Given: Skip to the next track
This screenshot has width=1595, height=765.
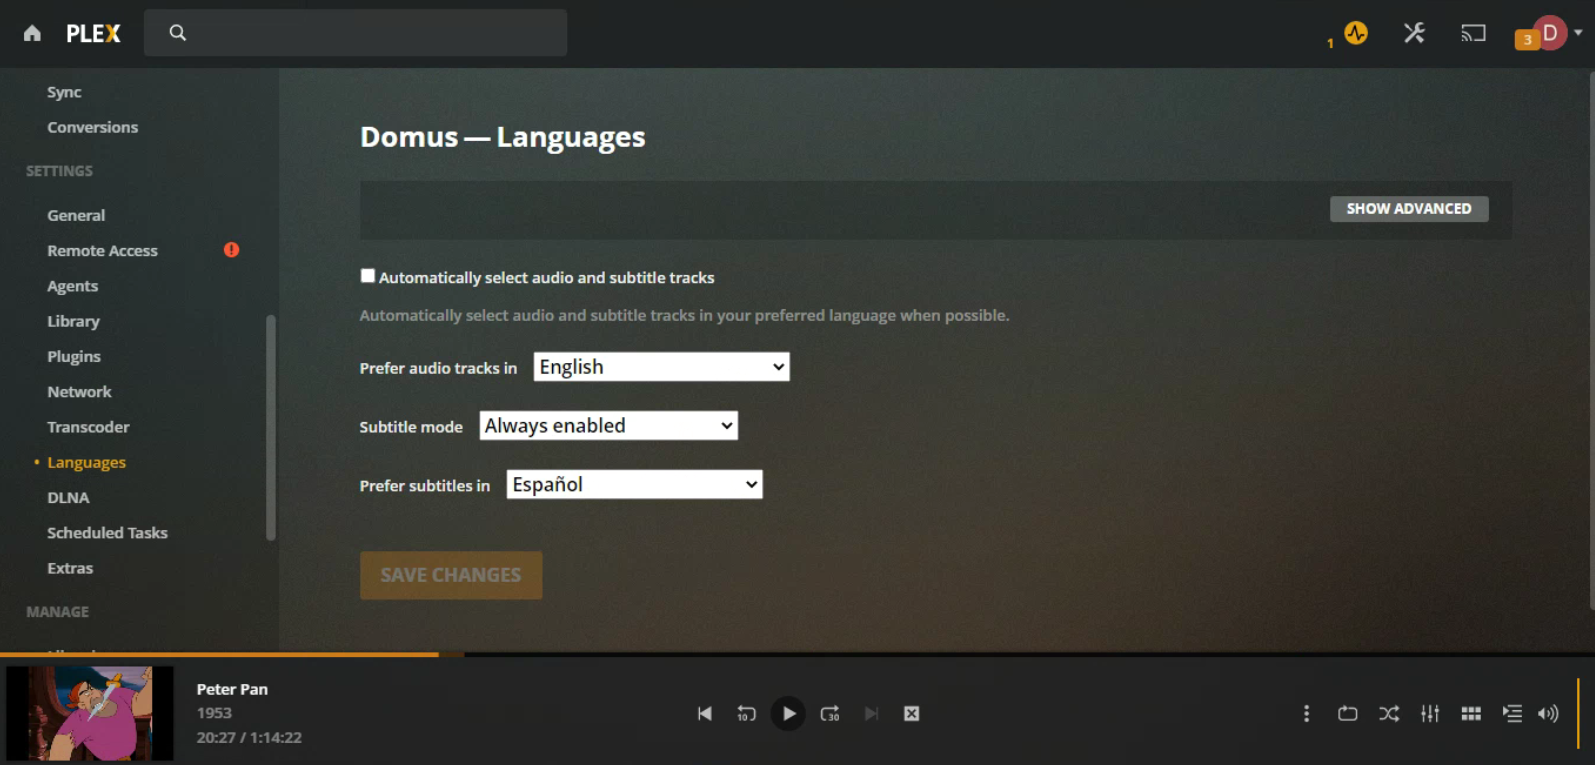Looking at the screenshot, I should [871, 714].
